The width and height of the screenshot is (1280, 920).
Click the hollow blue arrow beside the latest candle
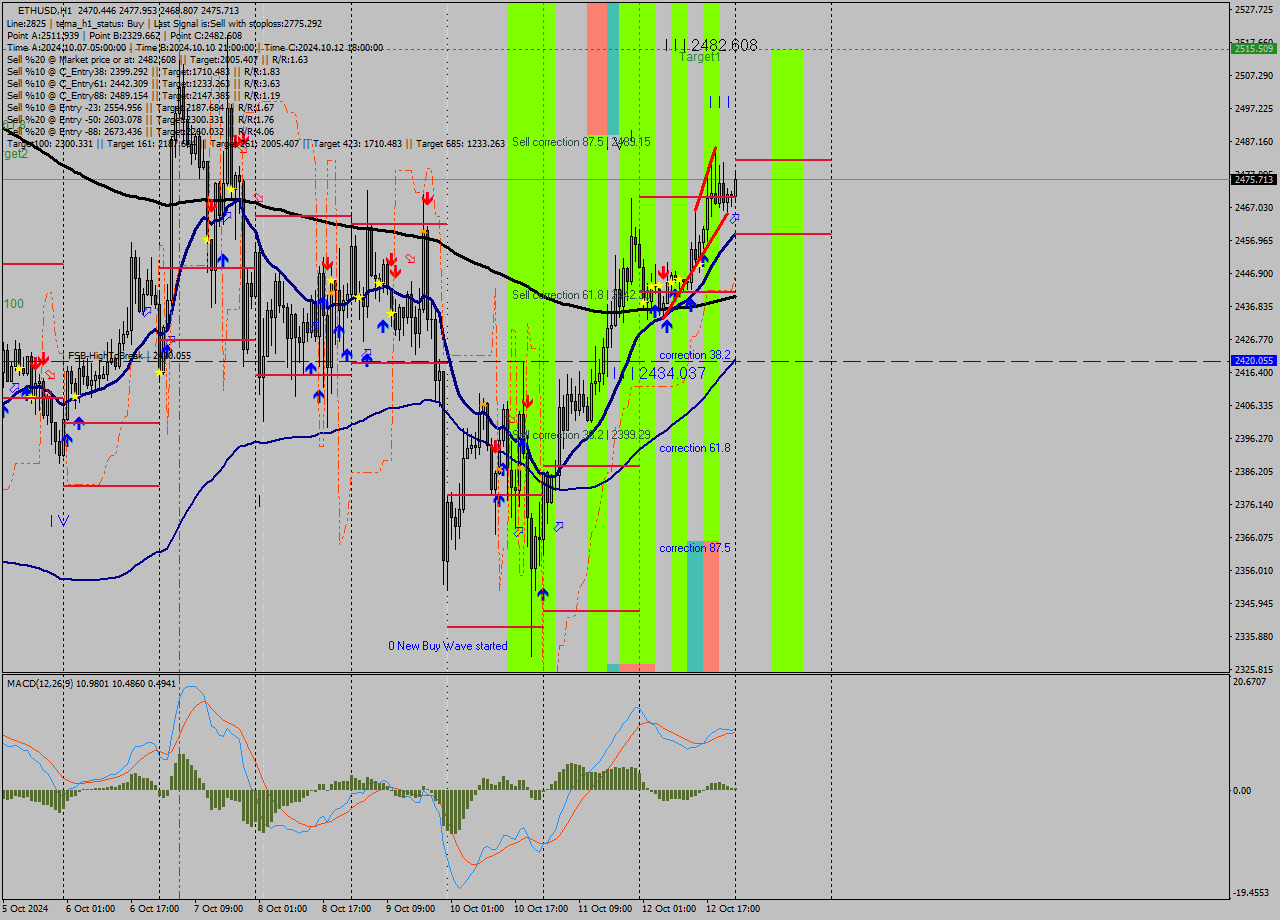coord(734,217)
